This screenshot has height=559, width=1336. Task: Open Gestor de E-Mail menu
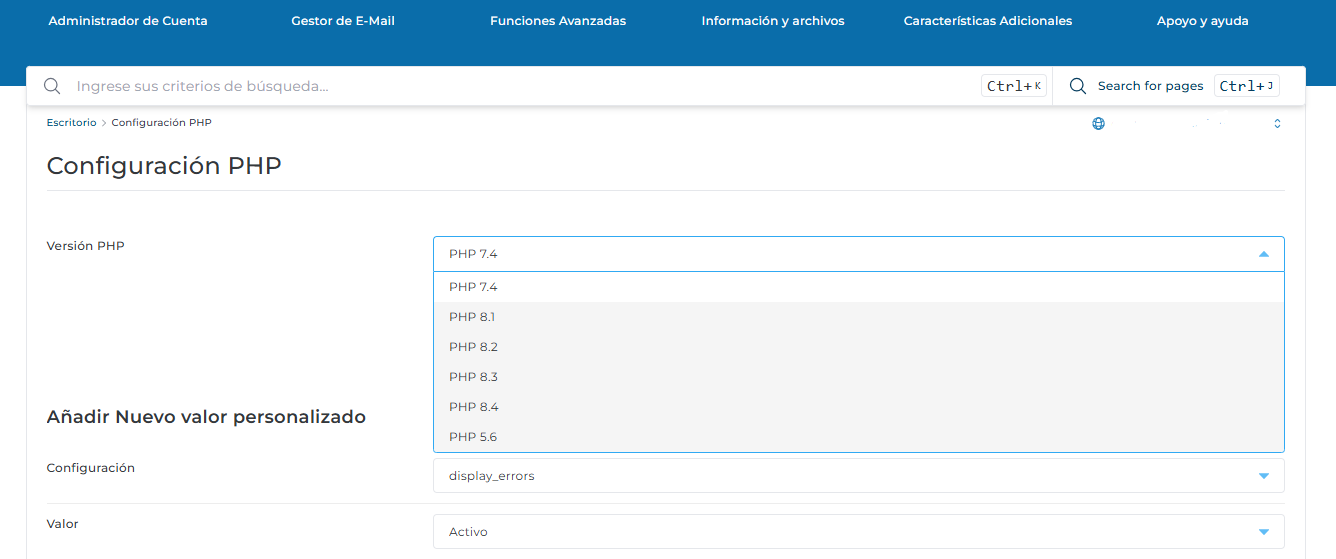pos(343,21)
